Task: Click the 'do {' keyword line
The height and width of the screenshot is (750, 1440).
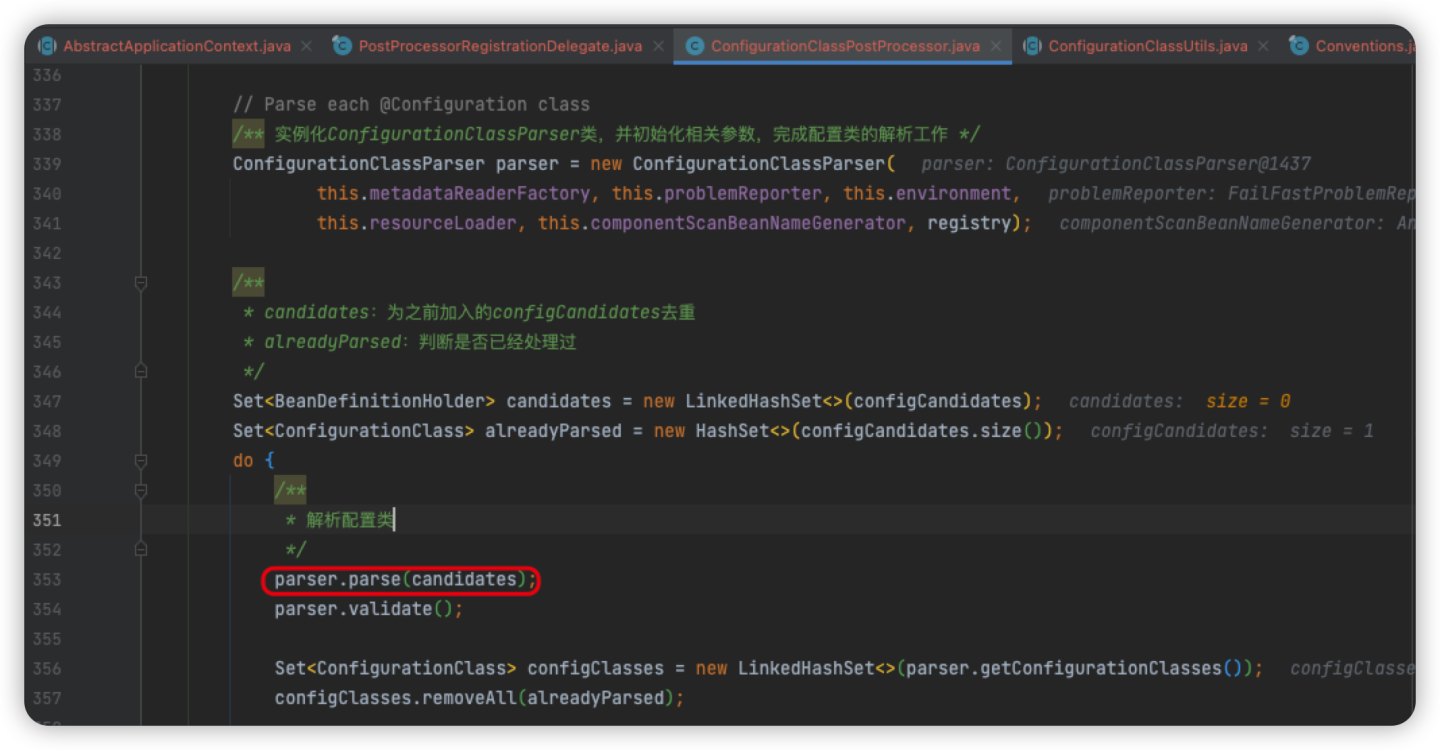Action: (254, 461)
